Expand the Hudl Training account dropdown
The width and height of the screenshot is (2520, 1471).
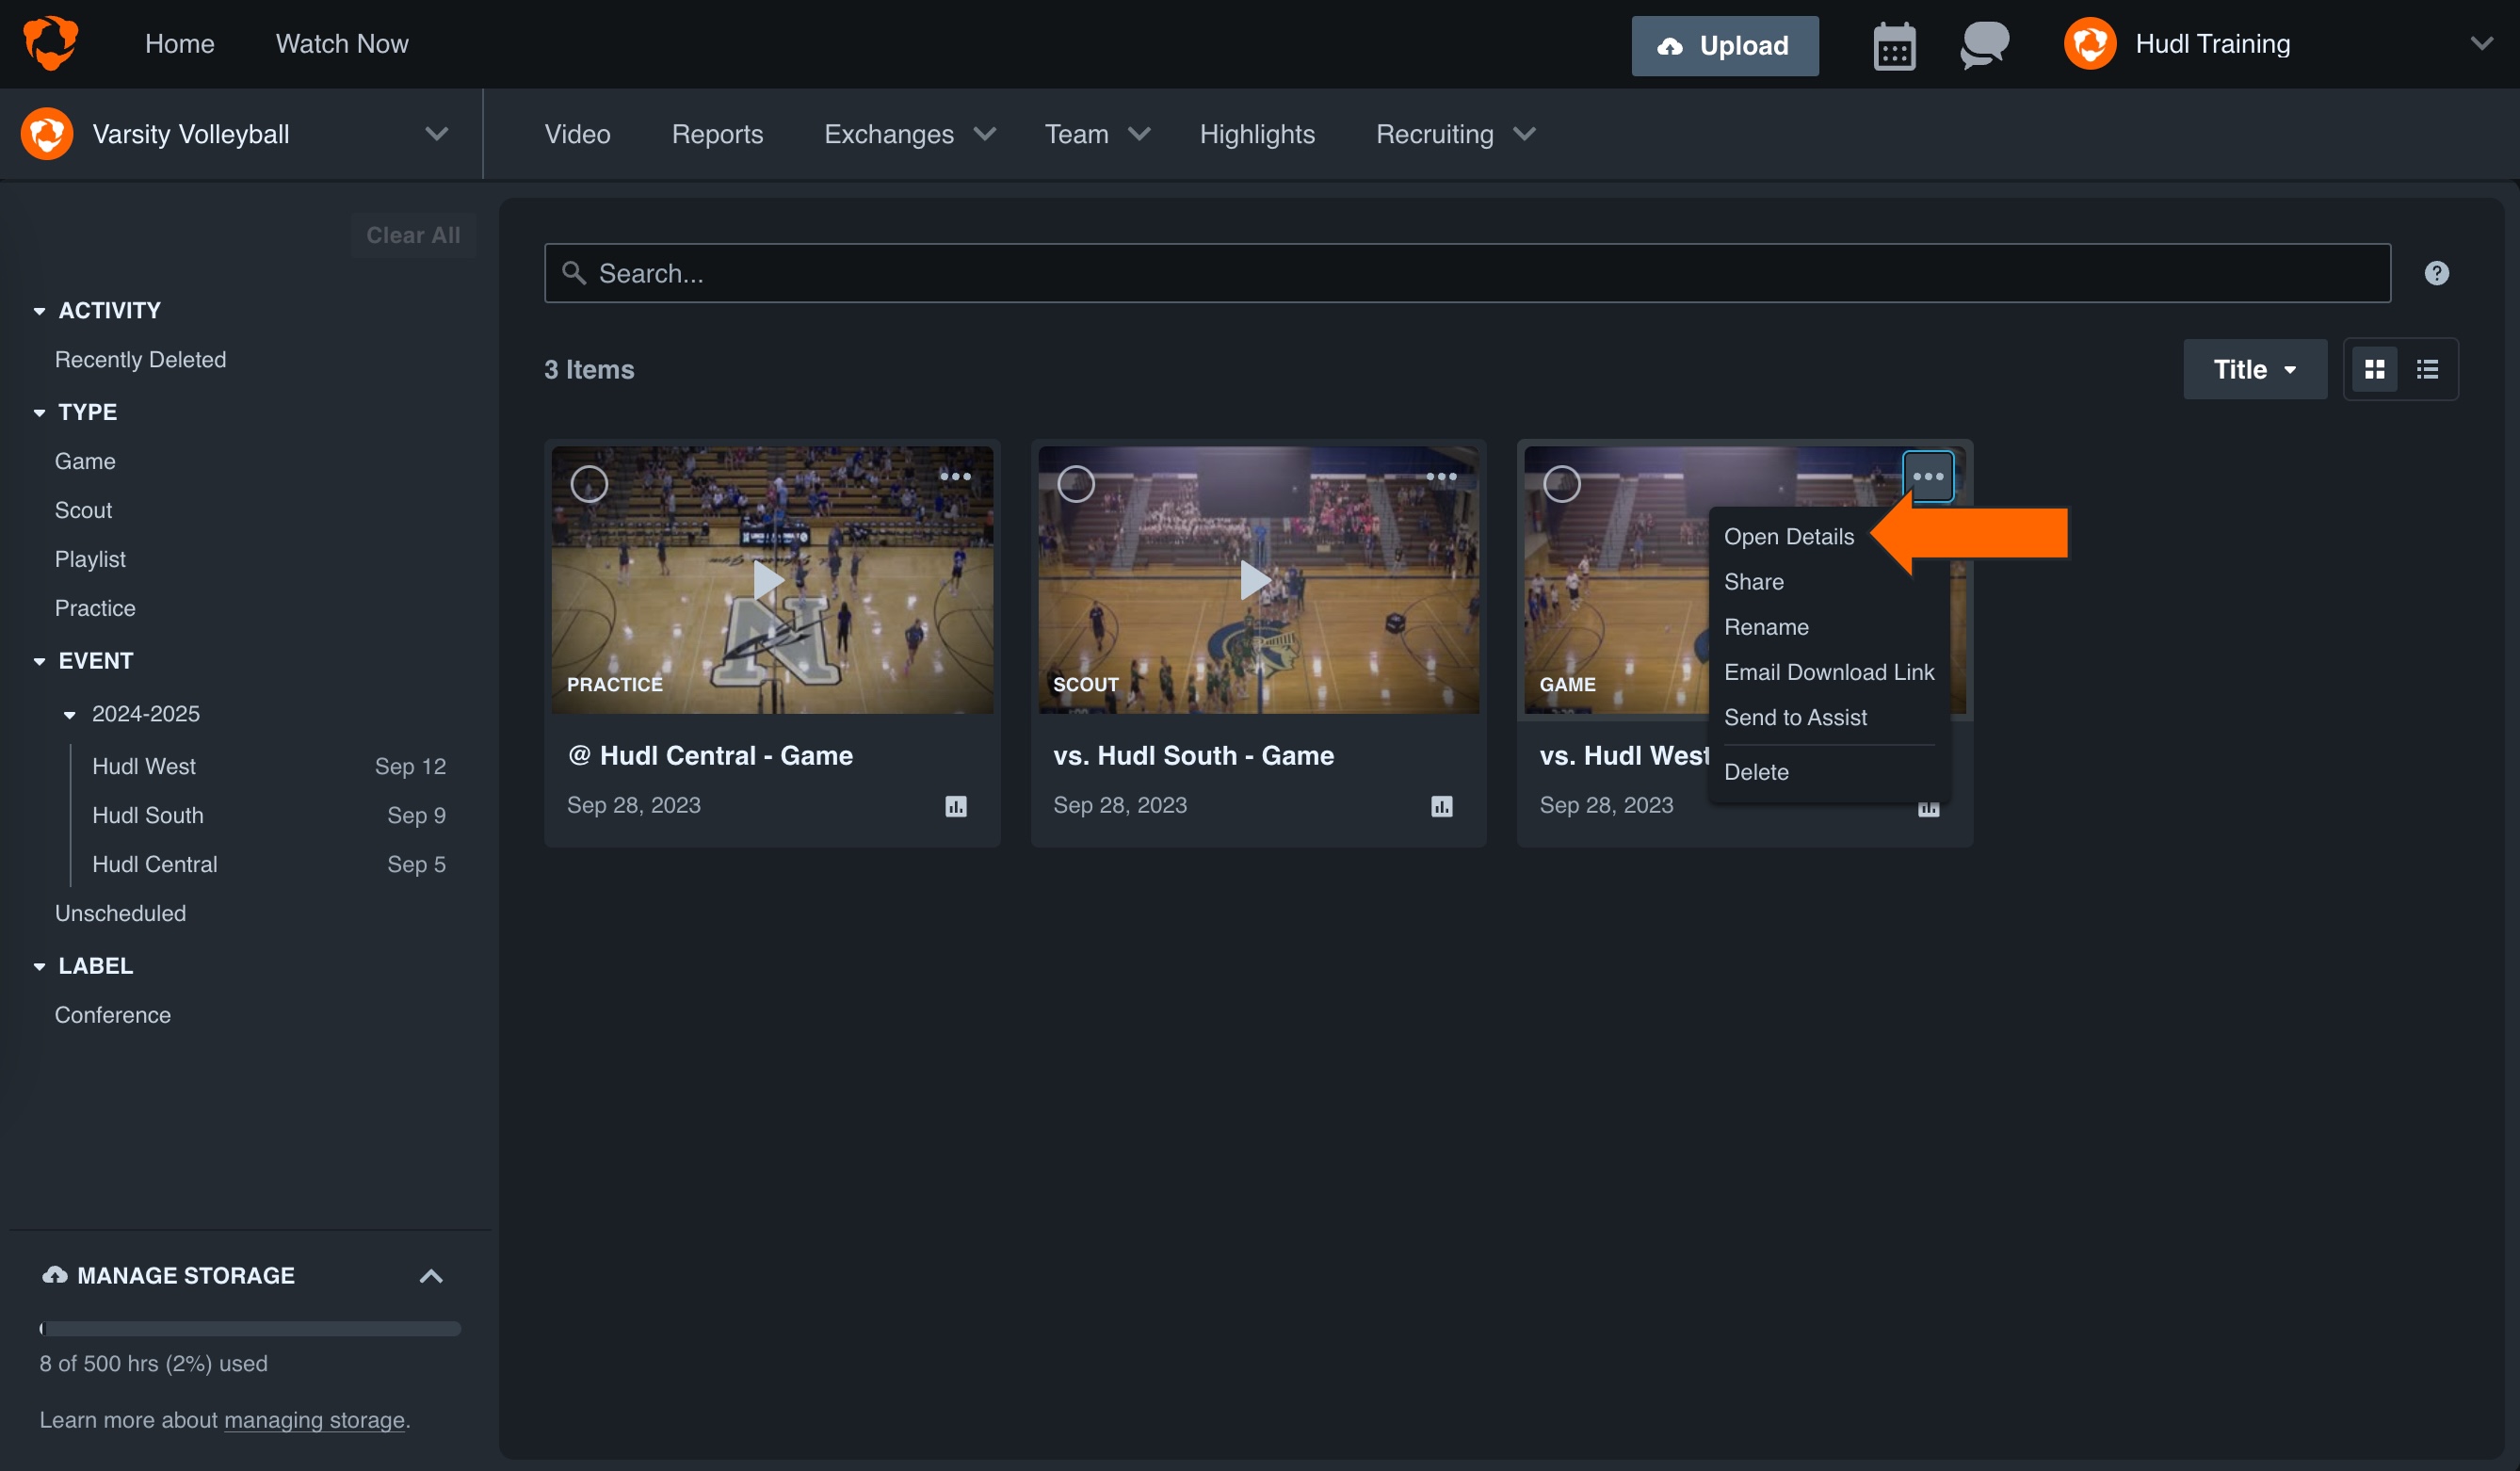coord(2482,43)
